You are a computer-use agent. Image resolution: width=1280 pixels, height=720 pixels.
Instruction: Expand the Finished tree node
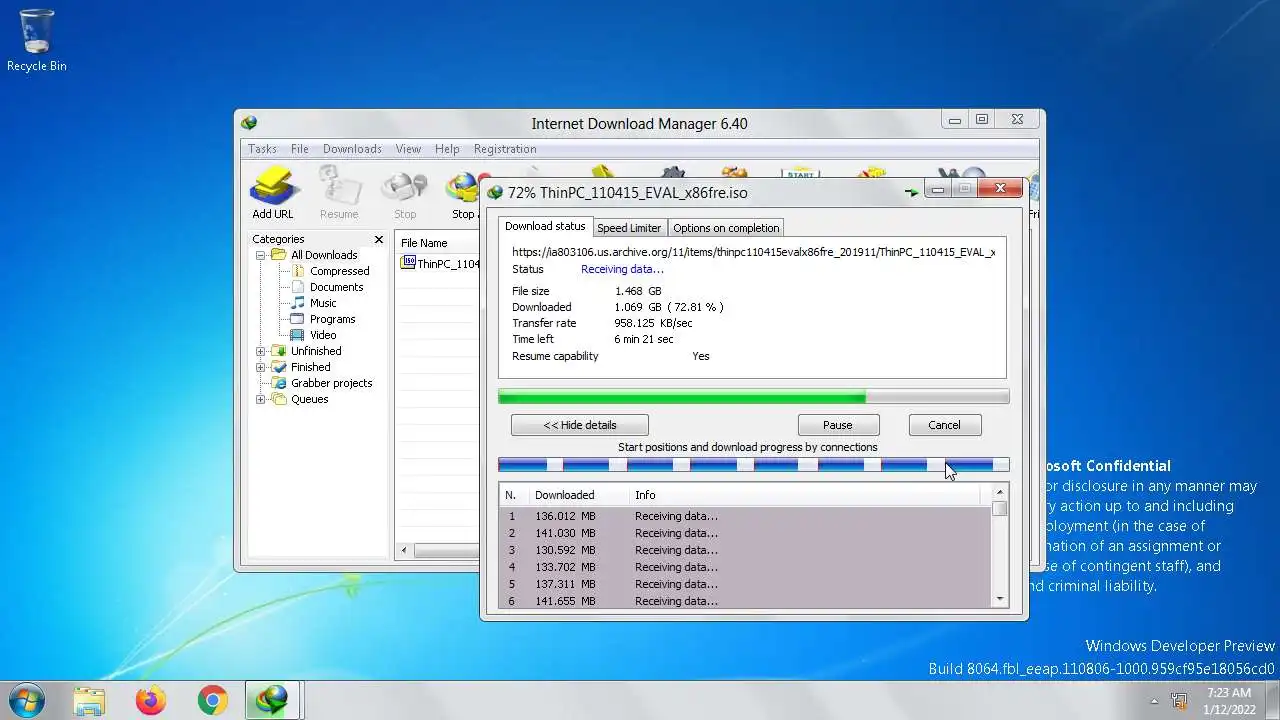coord(261,367)
